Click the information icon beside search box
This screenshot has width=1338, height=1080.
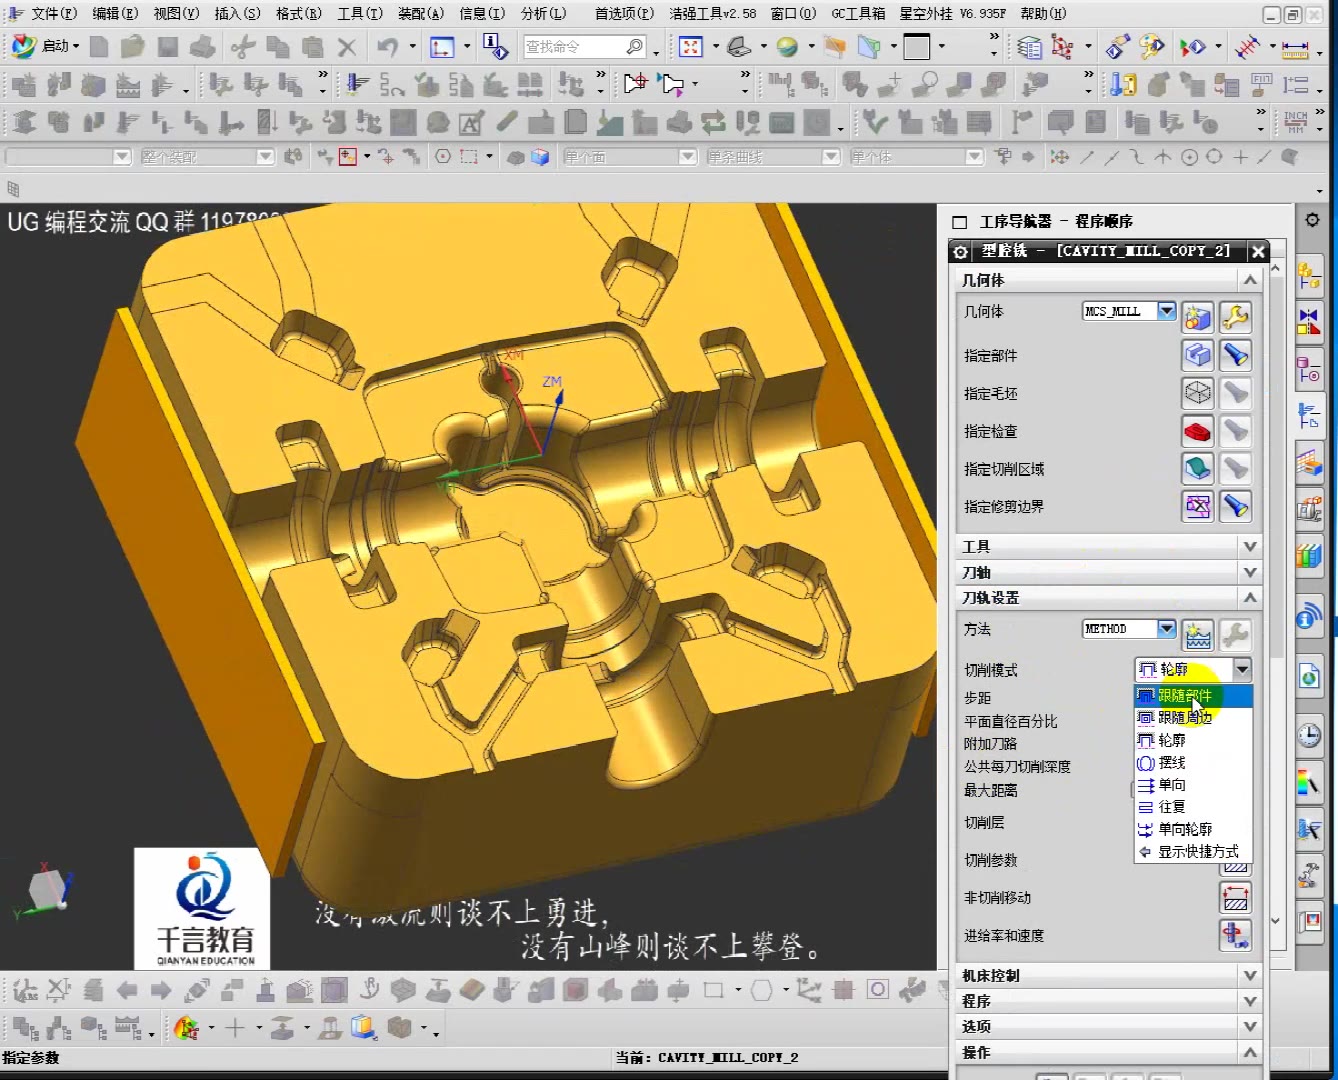(x=495, y=46)
